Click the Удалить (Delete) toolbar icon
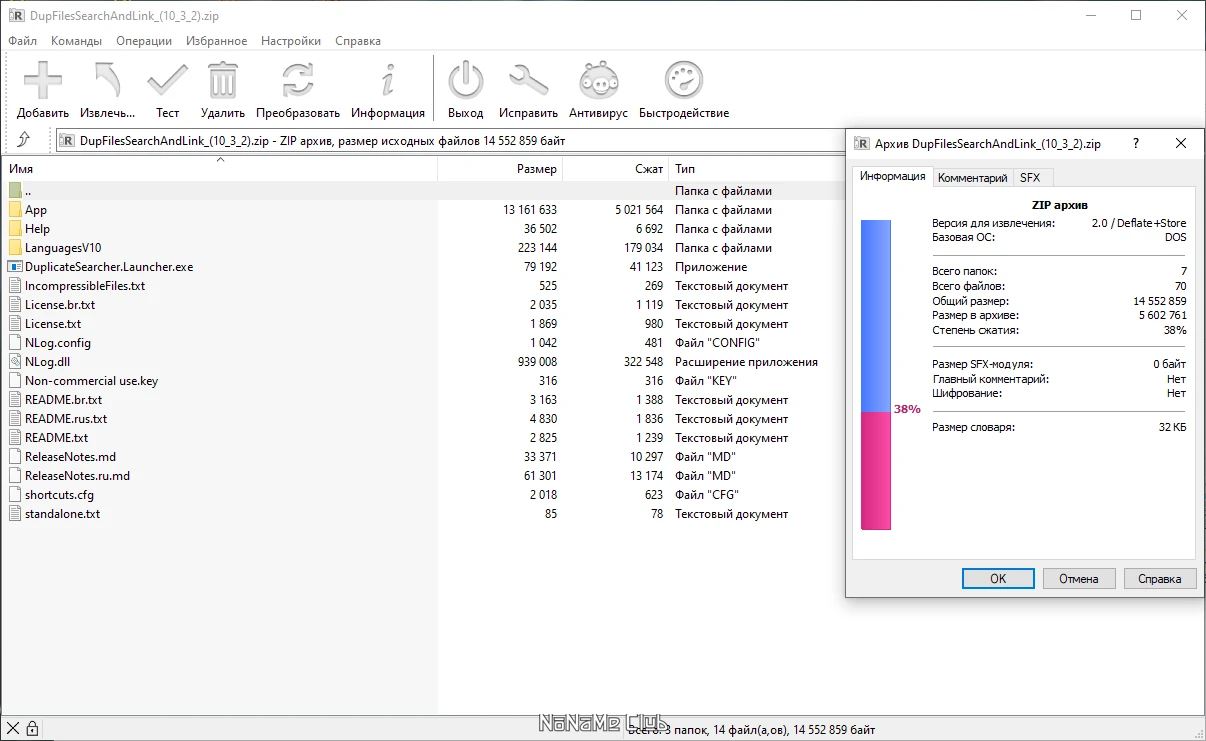Image resolution: width=1206 pixels, height=741 pixels. pos(222,80)
